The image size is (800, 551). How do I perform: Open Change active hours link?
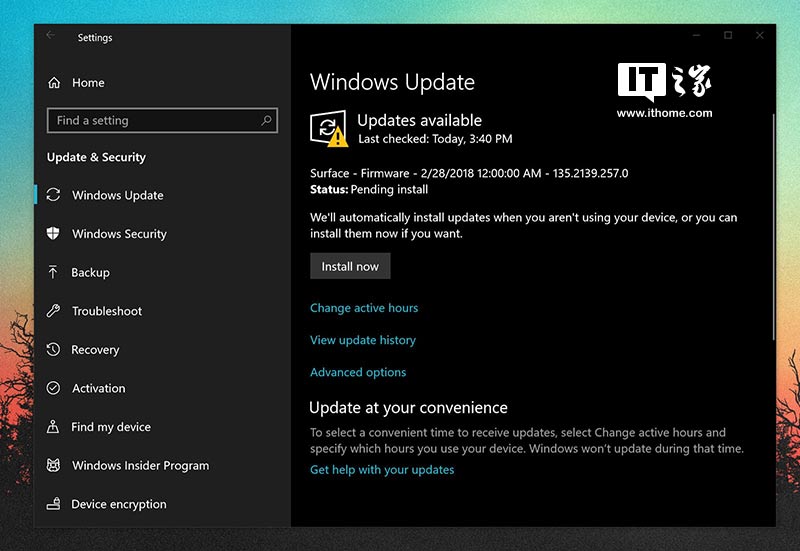tap(364, 308)
